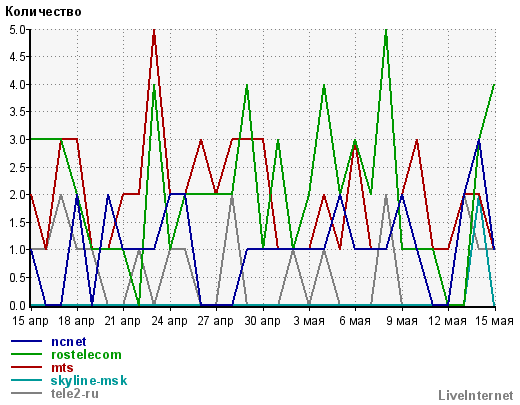The height and width of the screenshot is (405, 520).
Task: Click the 12 мая date label
Action: click(x=447, y=321)
